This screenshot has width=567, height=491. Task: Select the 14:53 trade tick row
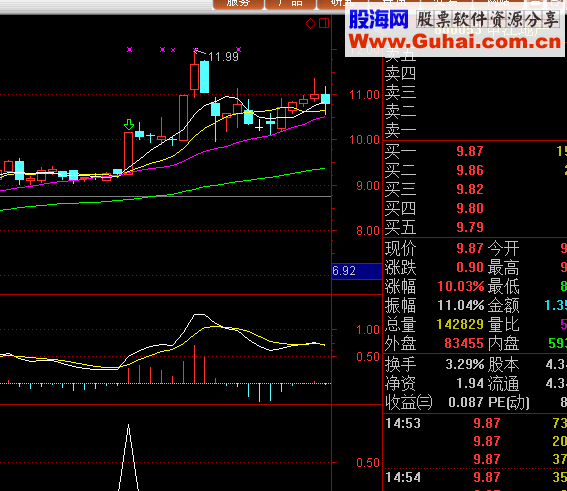pos(475,423)
